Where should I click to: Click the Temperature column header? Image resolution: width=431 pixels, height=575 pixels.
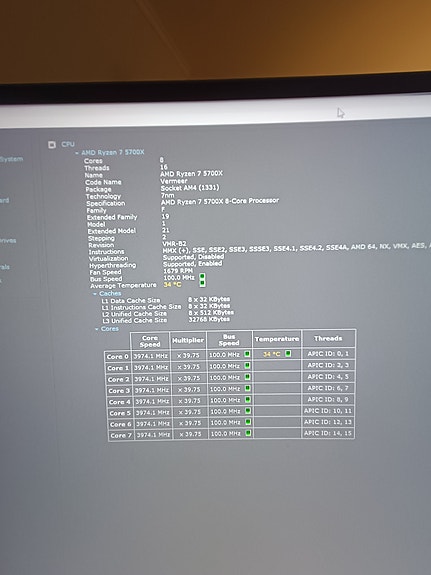[x=277, y=339]
